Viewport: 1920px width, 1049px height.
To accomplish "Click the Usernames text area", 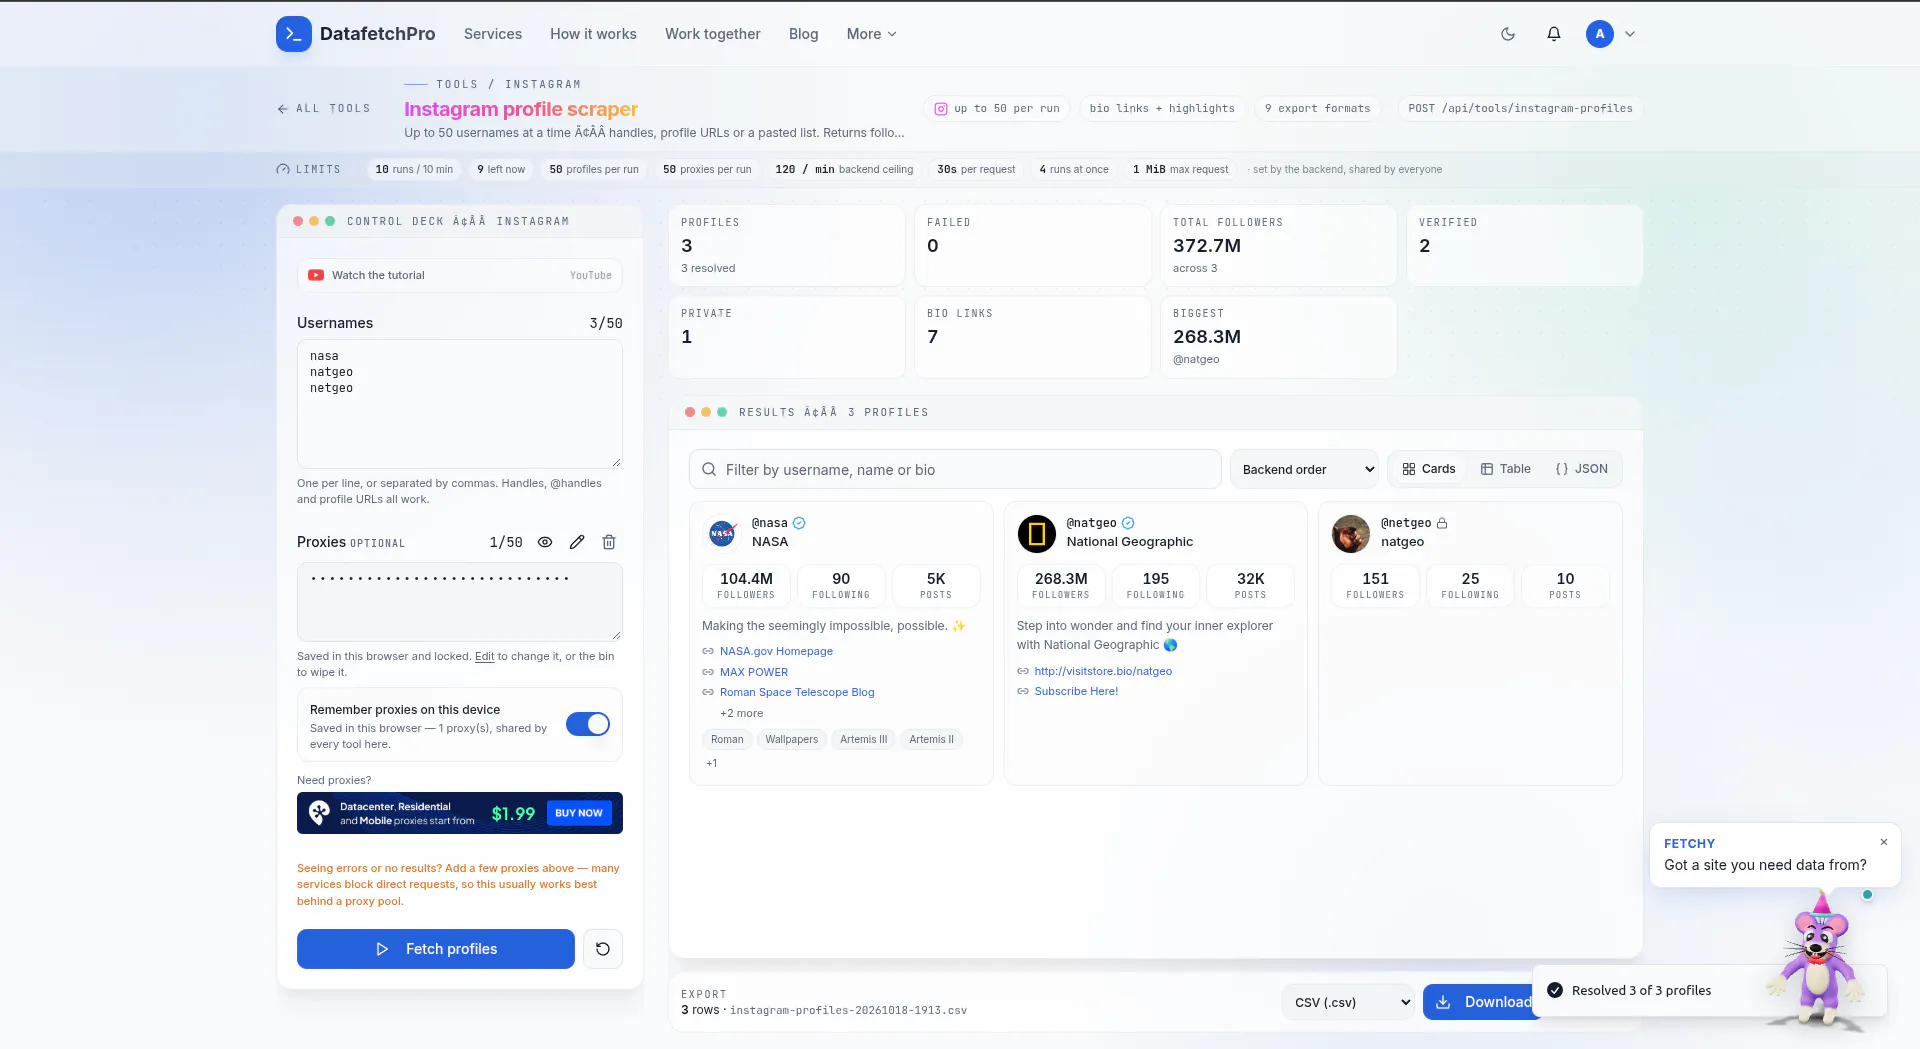I will (460, 404).
